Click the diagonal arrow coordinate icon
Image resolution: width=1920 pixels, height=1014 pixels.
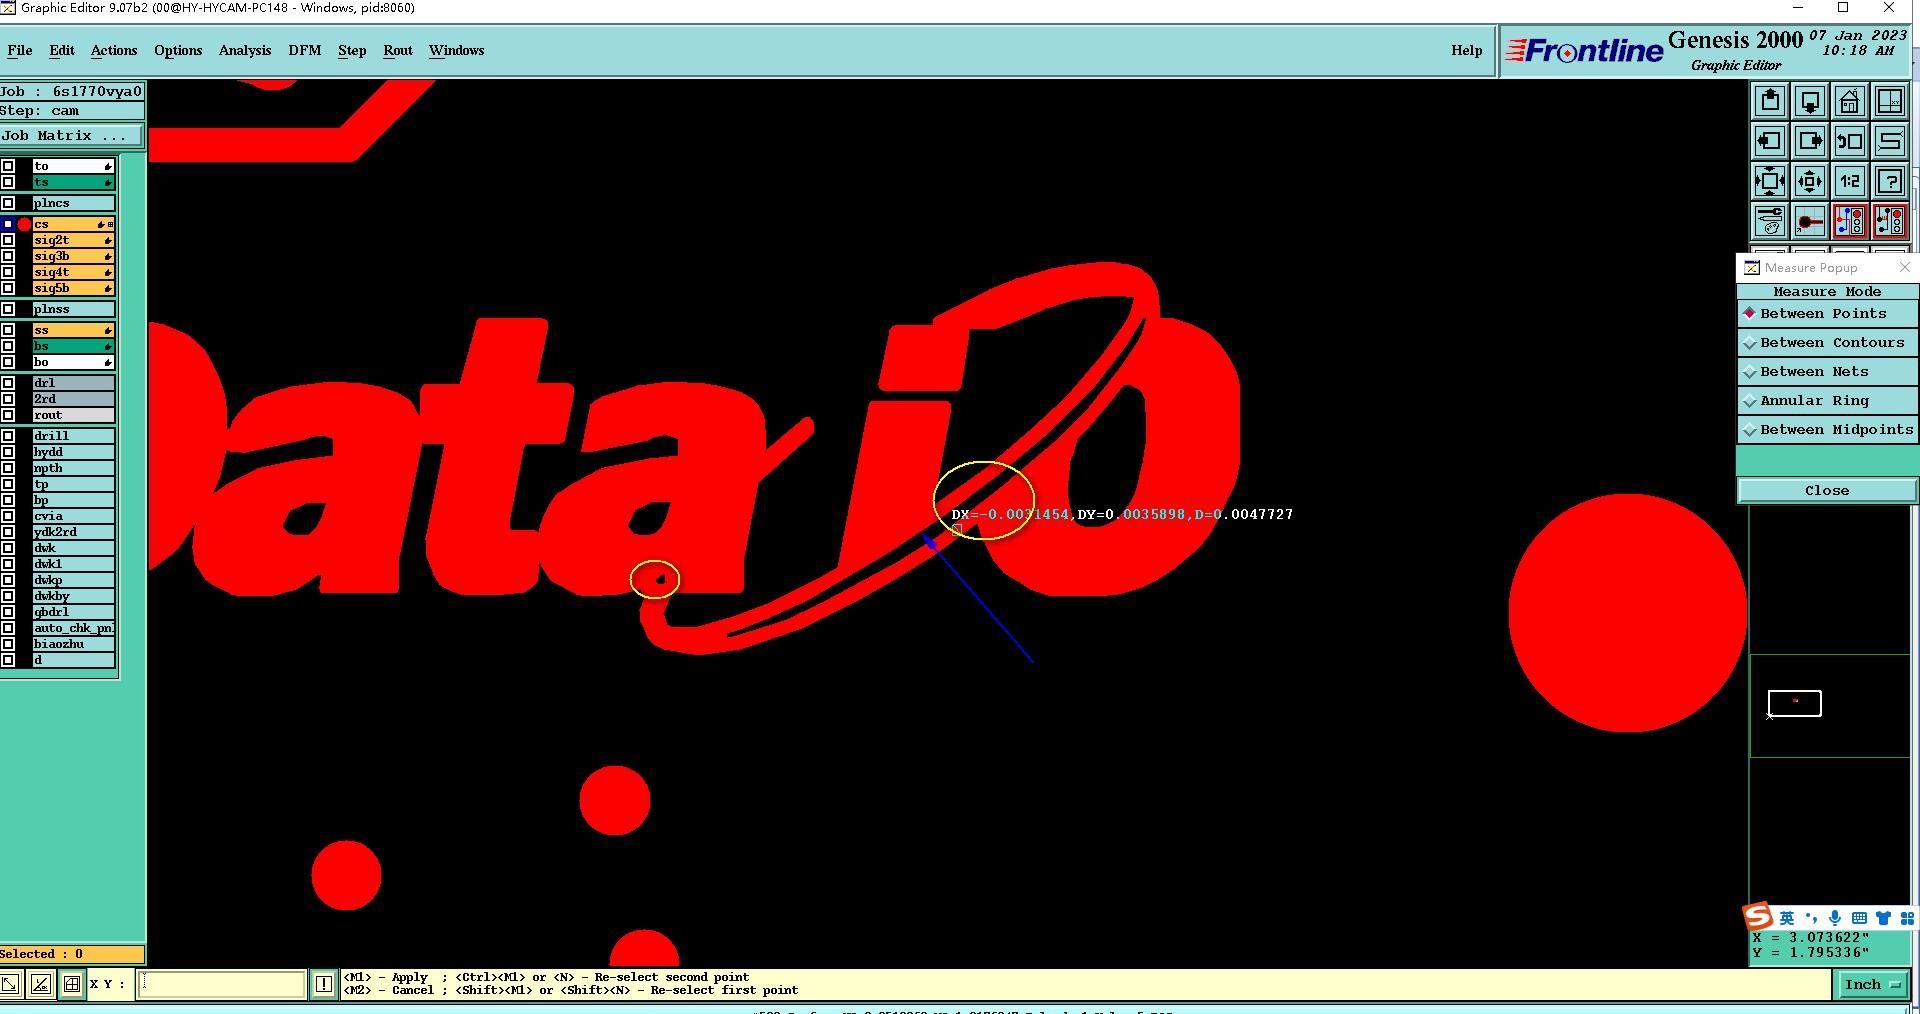[10, 984]
